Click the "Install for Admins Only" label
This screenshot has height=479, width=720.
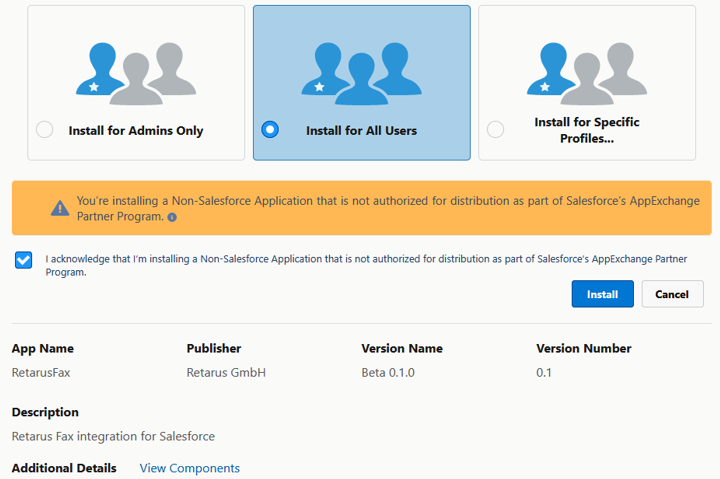tap(136, 131)
